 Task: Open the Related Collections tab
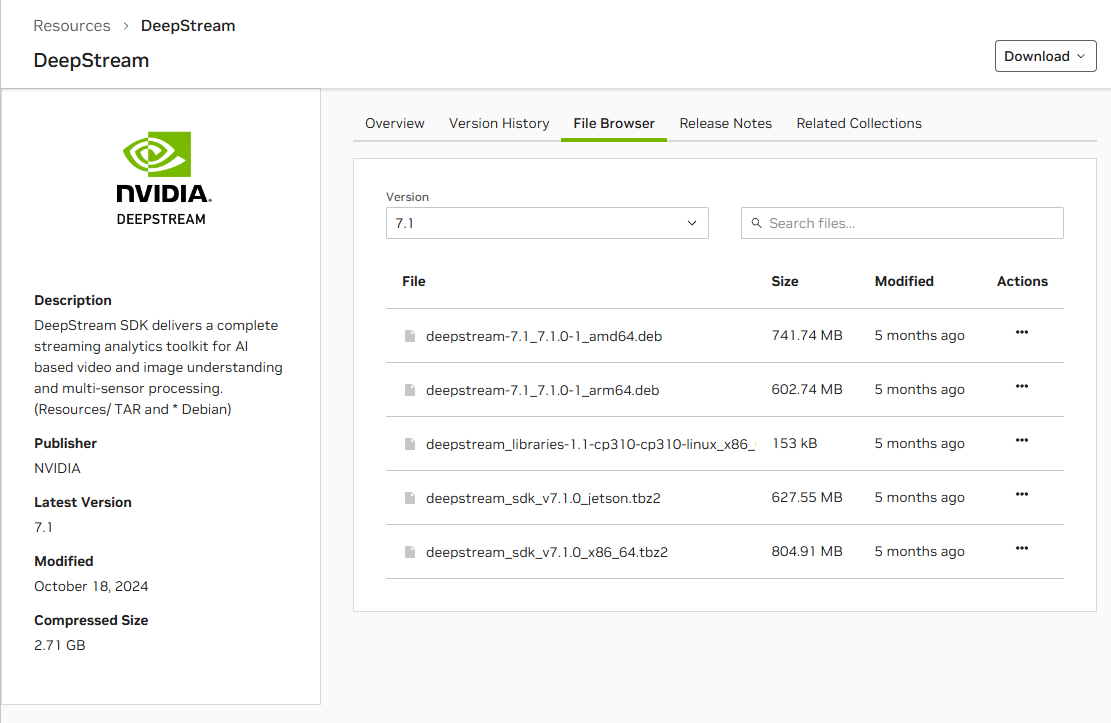[859, 123]
